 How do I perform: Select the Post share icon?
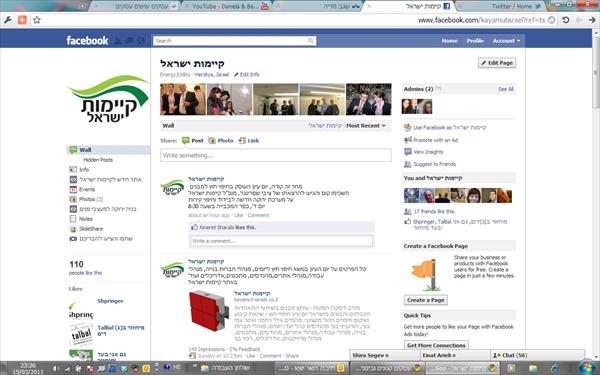(186, 140)
